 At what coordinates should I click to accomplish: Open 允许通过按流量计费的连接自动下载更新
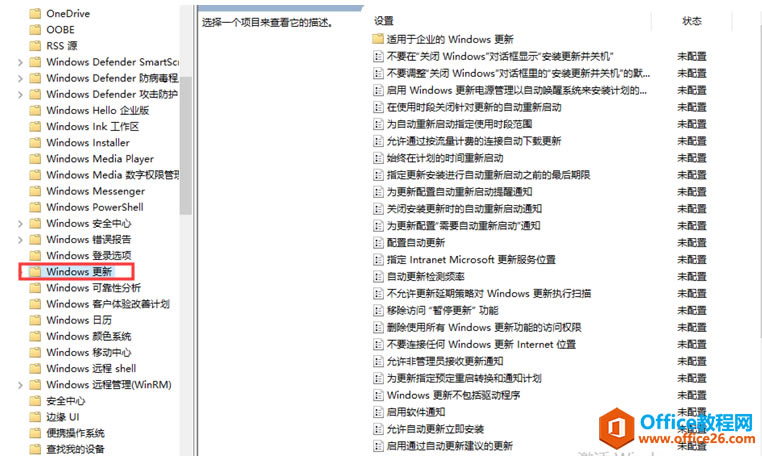(474, 141)
